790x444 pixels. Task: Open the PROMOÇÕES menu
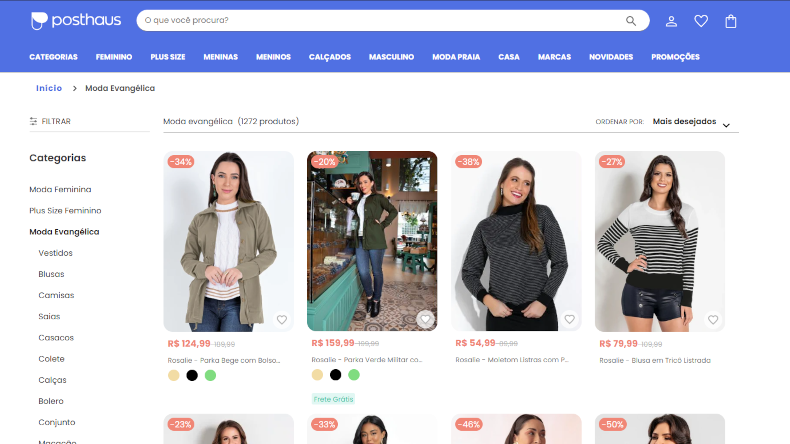675,57
